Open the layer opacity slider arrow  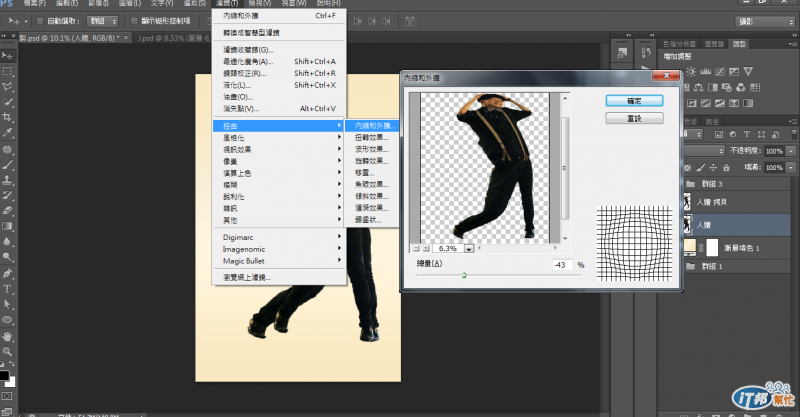pyautogui.click(x=791, y=151)
